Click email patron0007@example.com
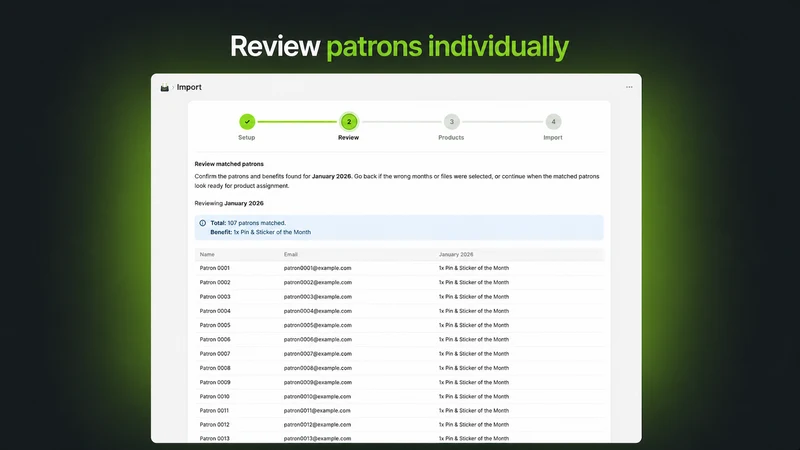This screenshot has height=450, width=800. pos(317,354)
